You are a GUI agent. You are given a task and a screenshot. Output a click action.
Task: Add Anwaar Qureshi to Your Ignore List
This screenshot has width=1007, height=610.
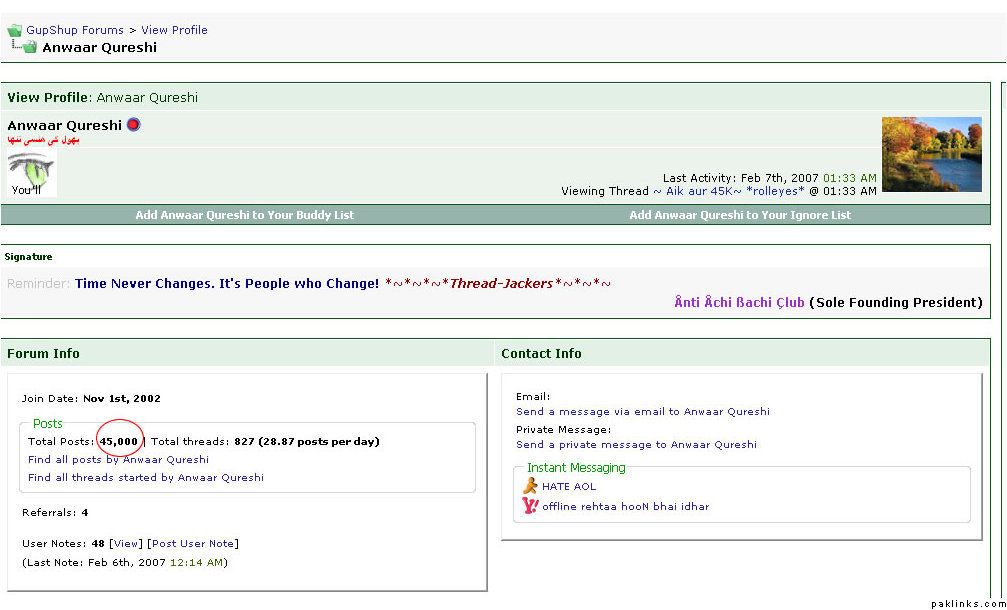740,215
